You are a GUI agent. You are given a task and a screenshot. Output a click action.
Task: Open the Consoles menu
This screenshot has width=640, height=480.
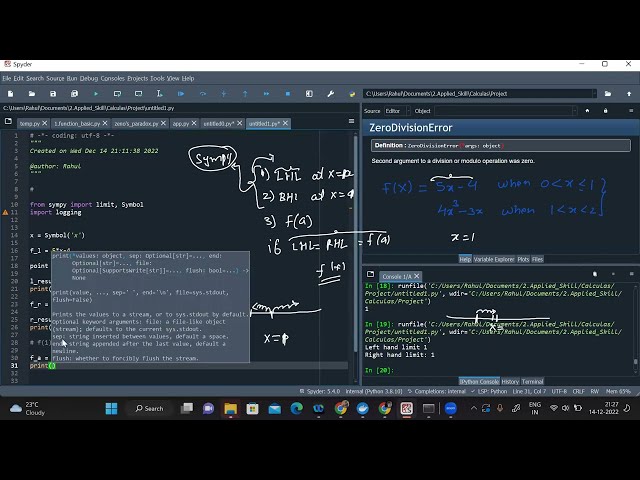click(x=112, y=78)
